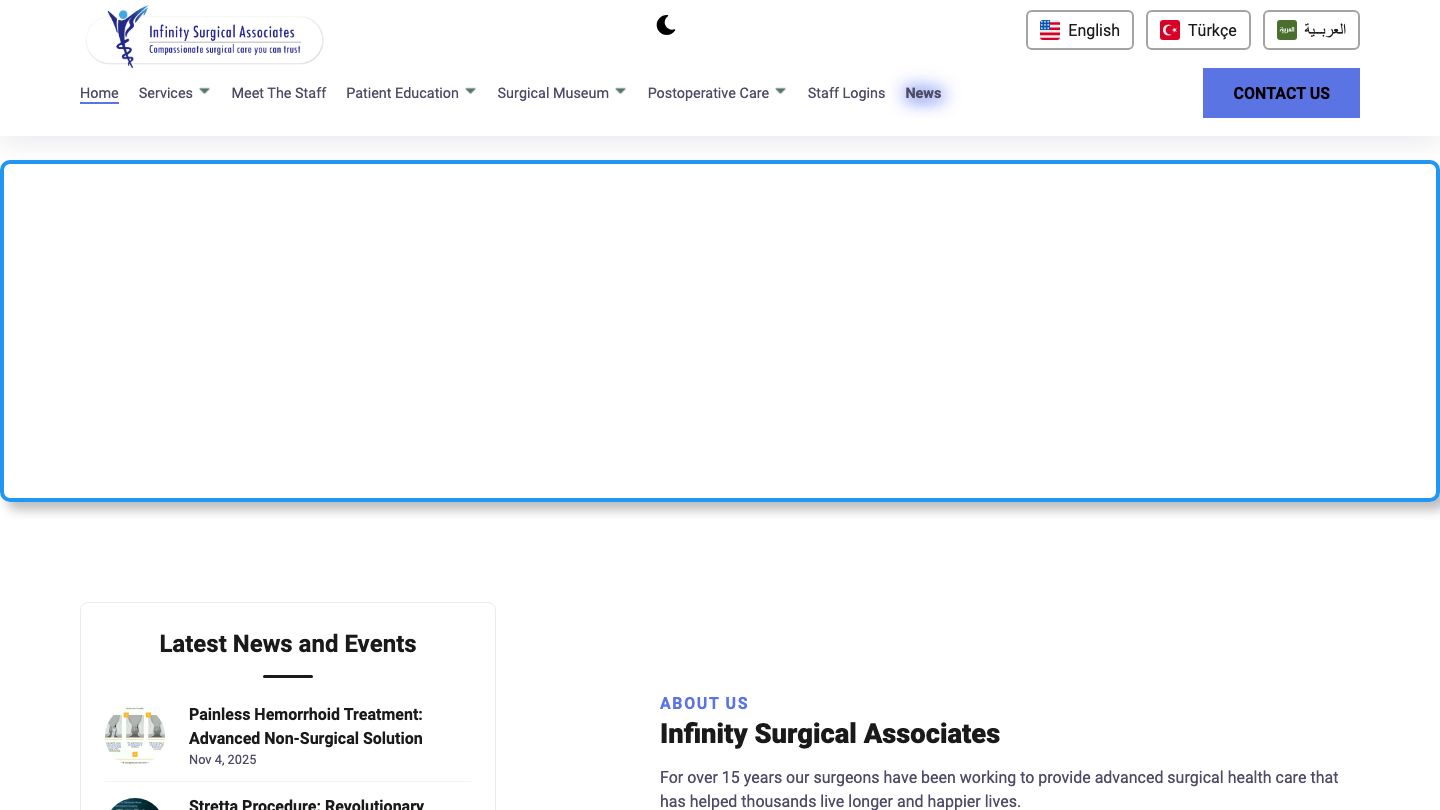
Task: Expand the Postoperative Care dropdown arrow
Action: click(x=781, y=91)
